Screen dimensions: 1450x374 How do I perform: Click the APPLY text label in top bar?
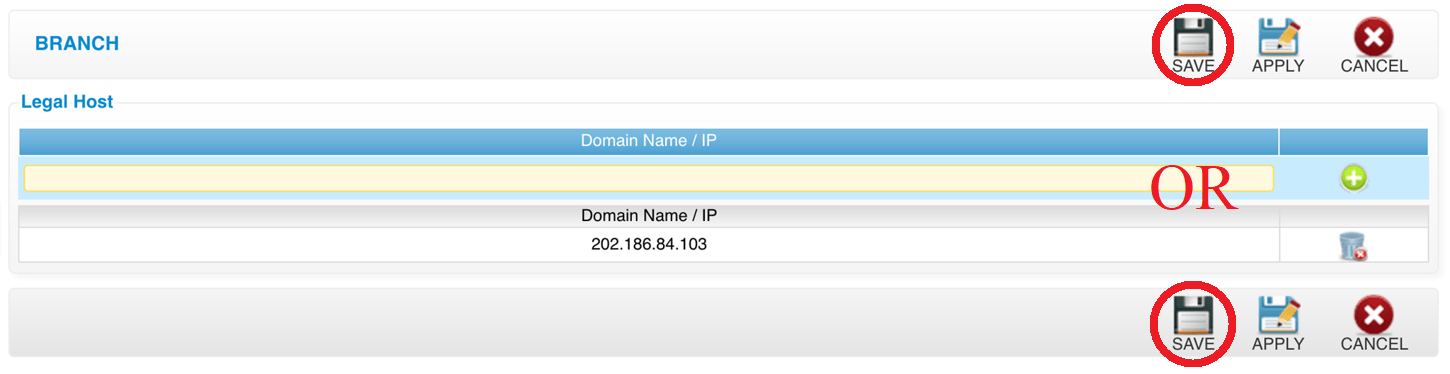pos(1278,66)
